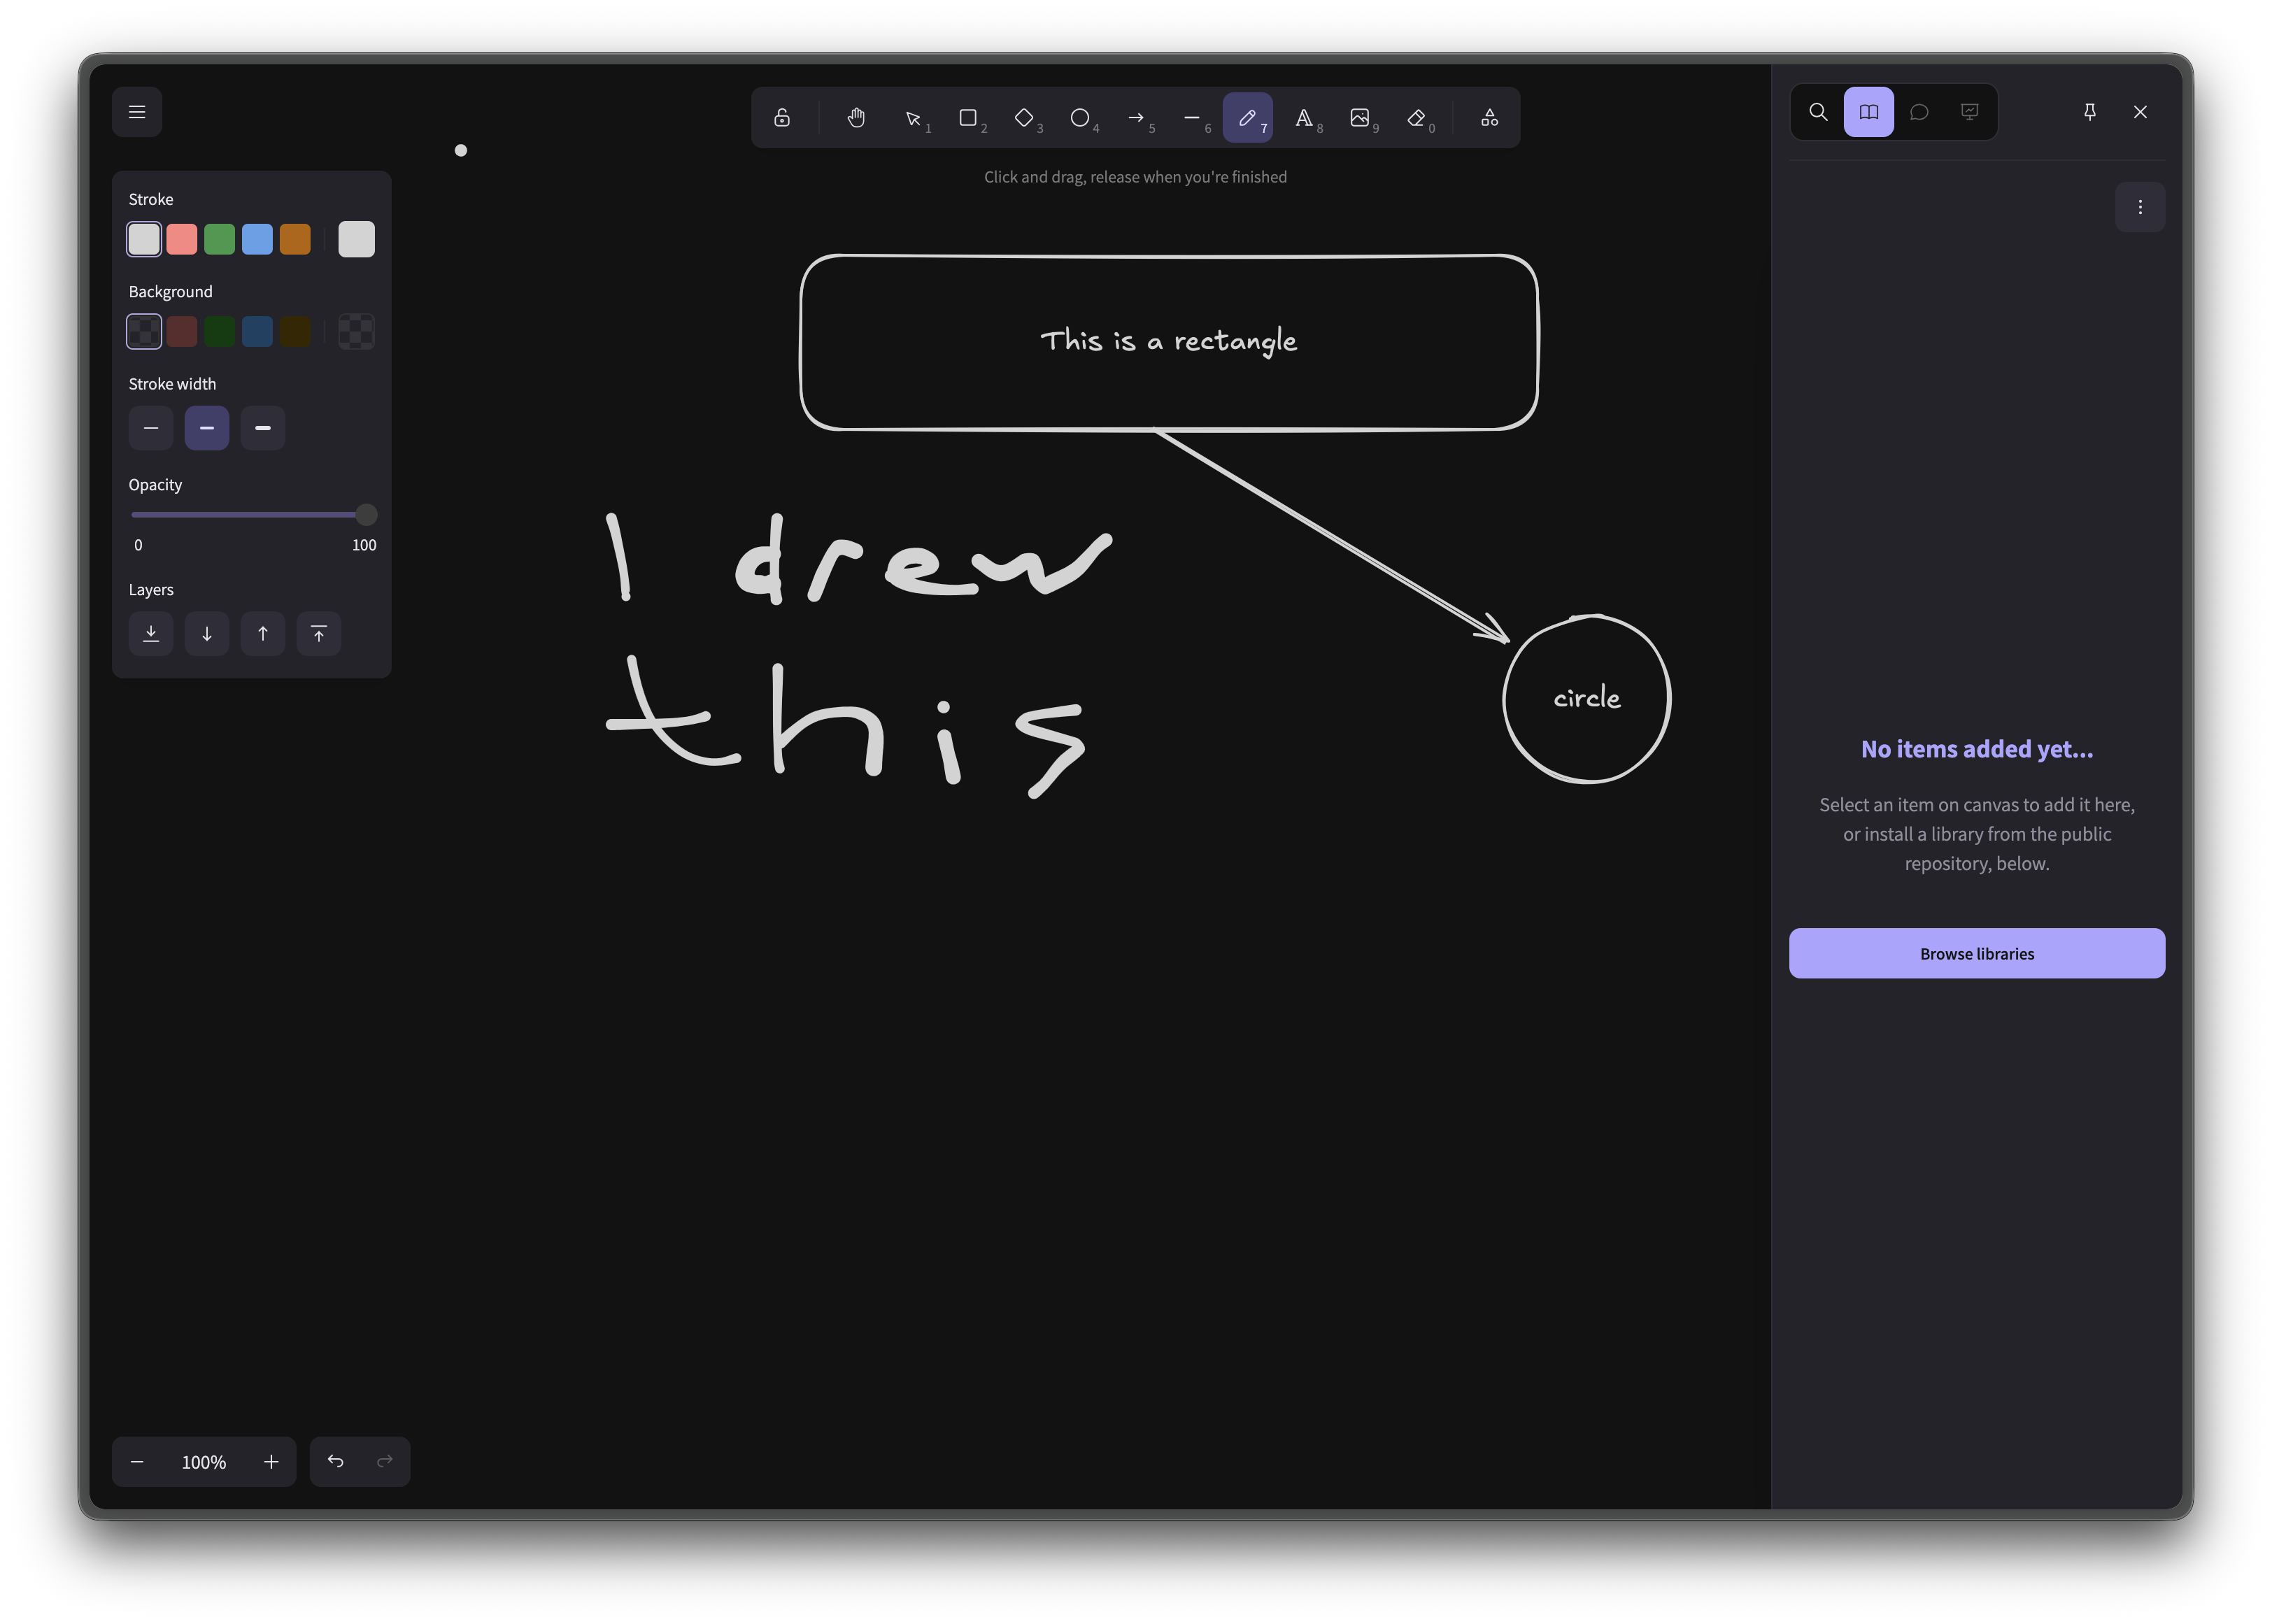2272x1624 pixels.
Task: Activate the Eraser tool
Action: 1418,117
